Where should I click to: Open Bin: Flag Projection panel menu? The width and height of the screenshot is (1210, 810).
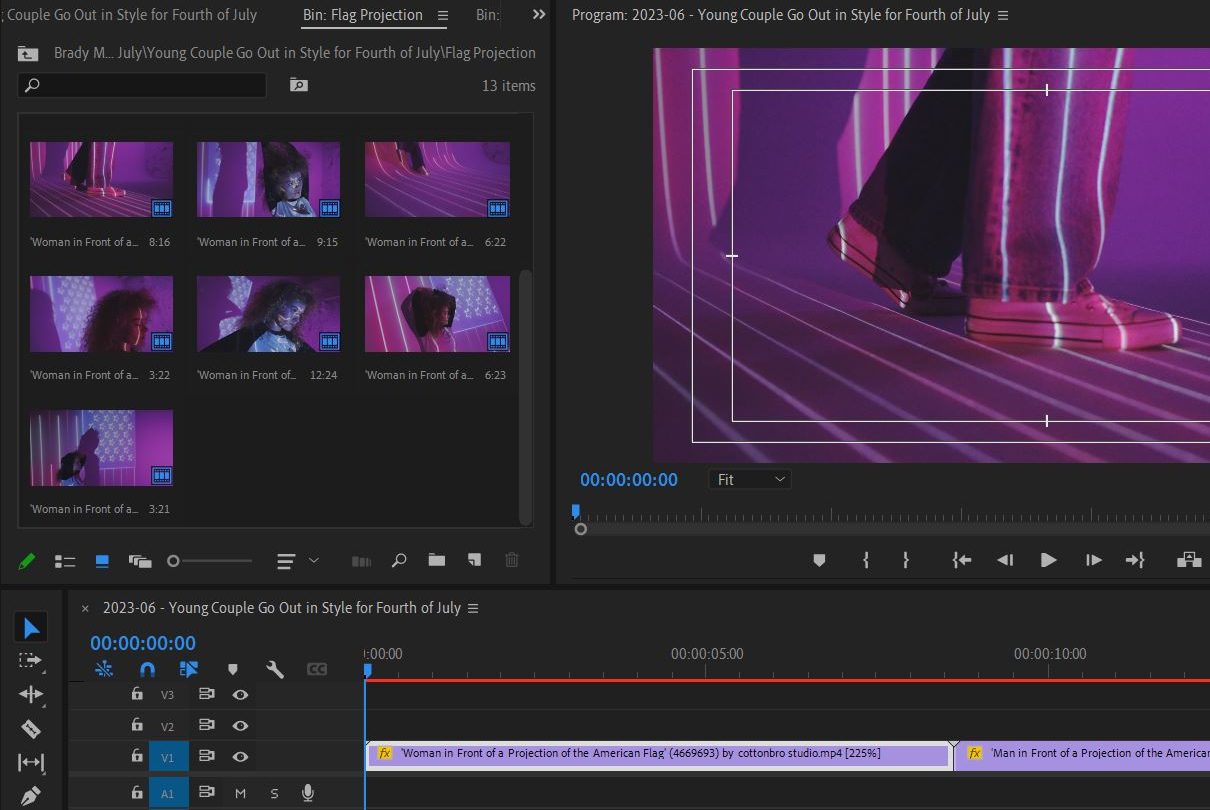442,15
